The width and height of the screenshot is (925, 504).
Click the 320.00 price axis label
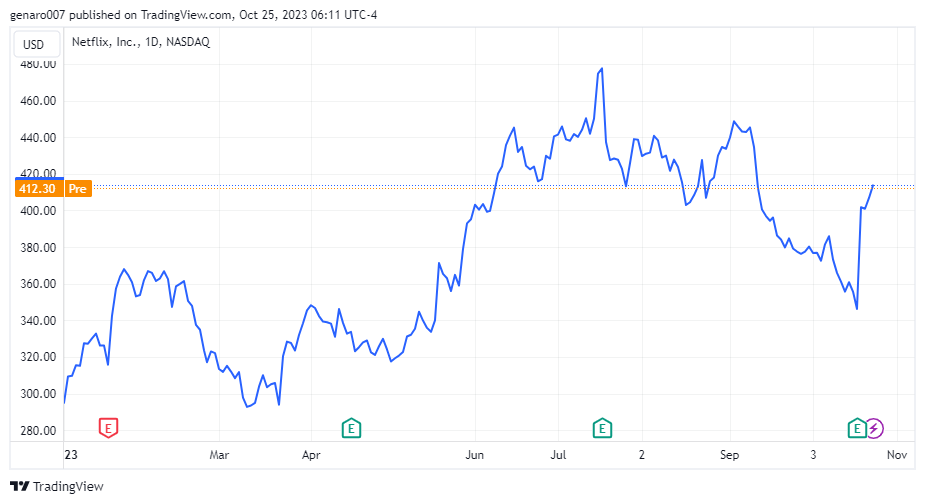click(x=38, y=357)
